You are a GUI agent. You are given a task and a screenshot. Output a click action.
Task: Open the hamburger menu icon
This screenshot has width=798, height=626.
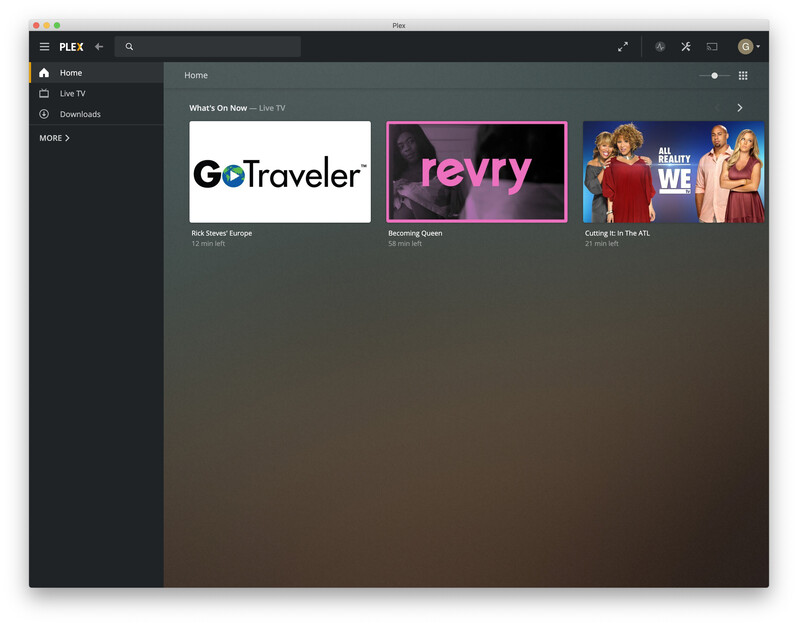45,47
